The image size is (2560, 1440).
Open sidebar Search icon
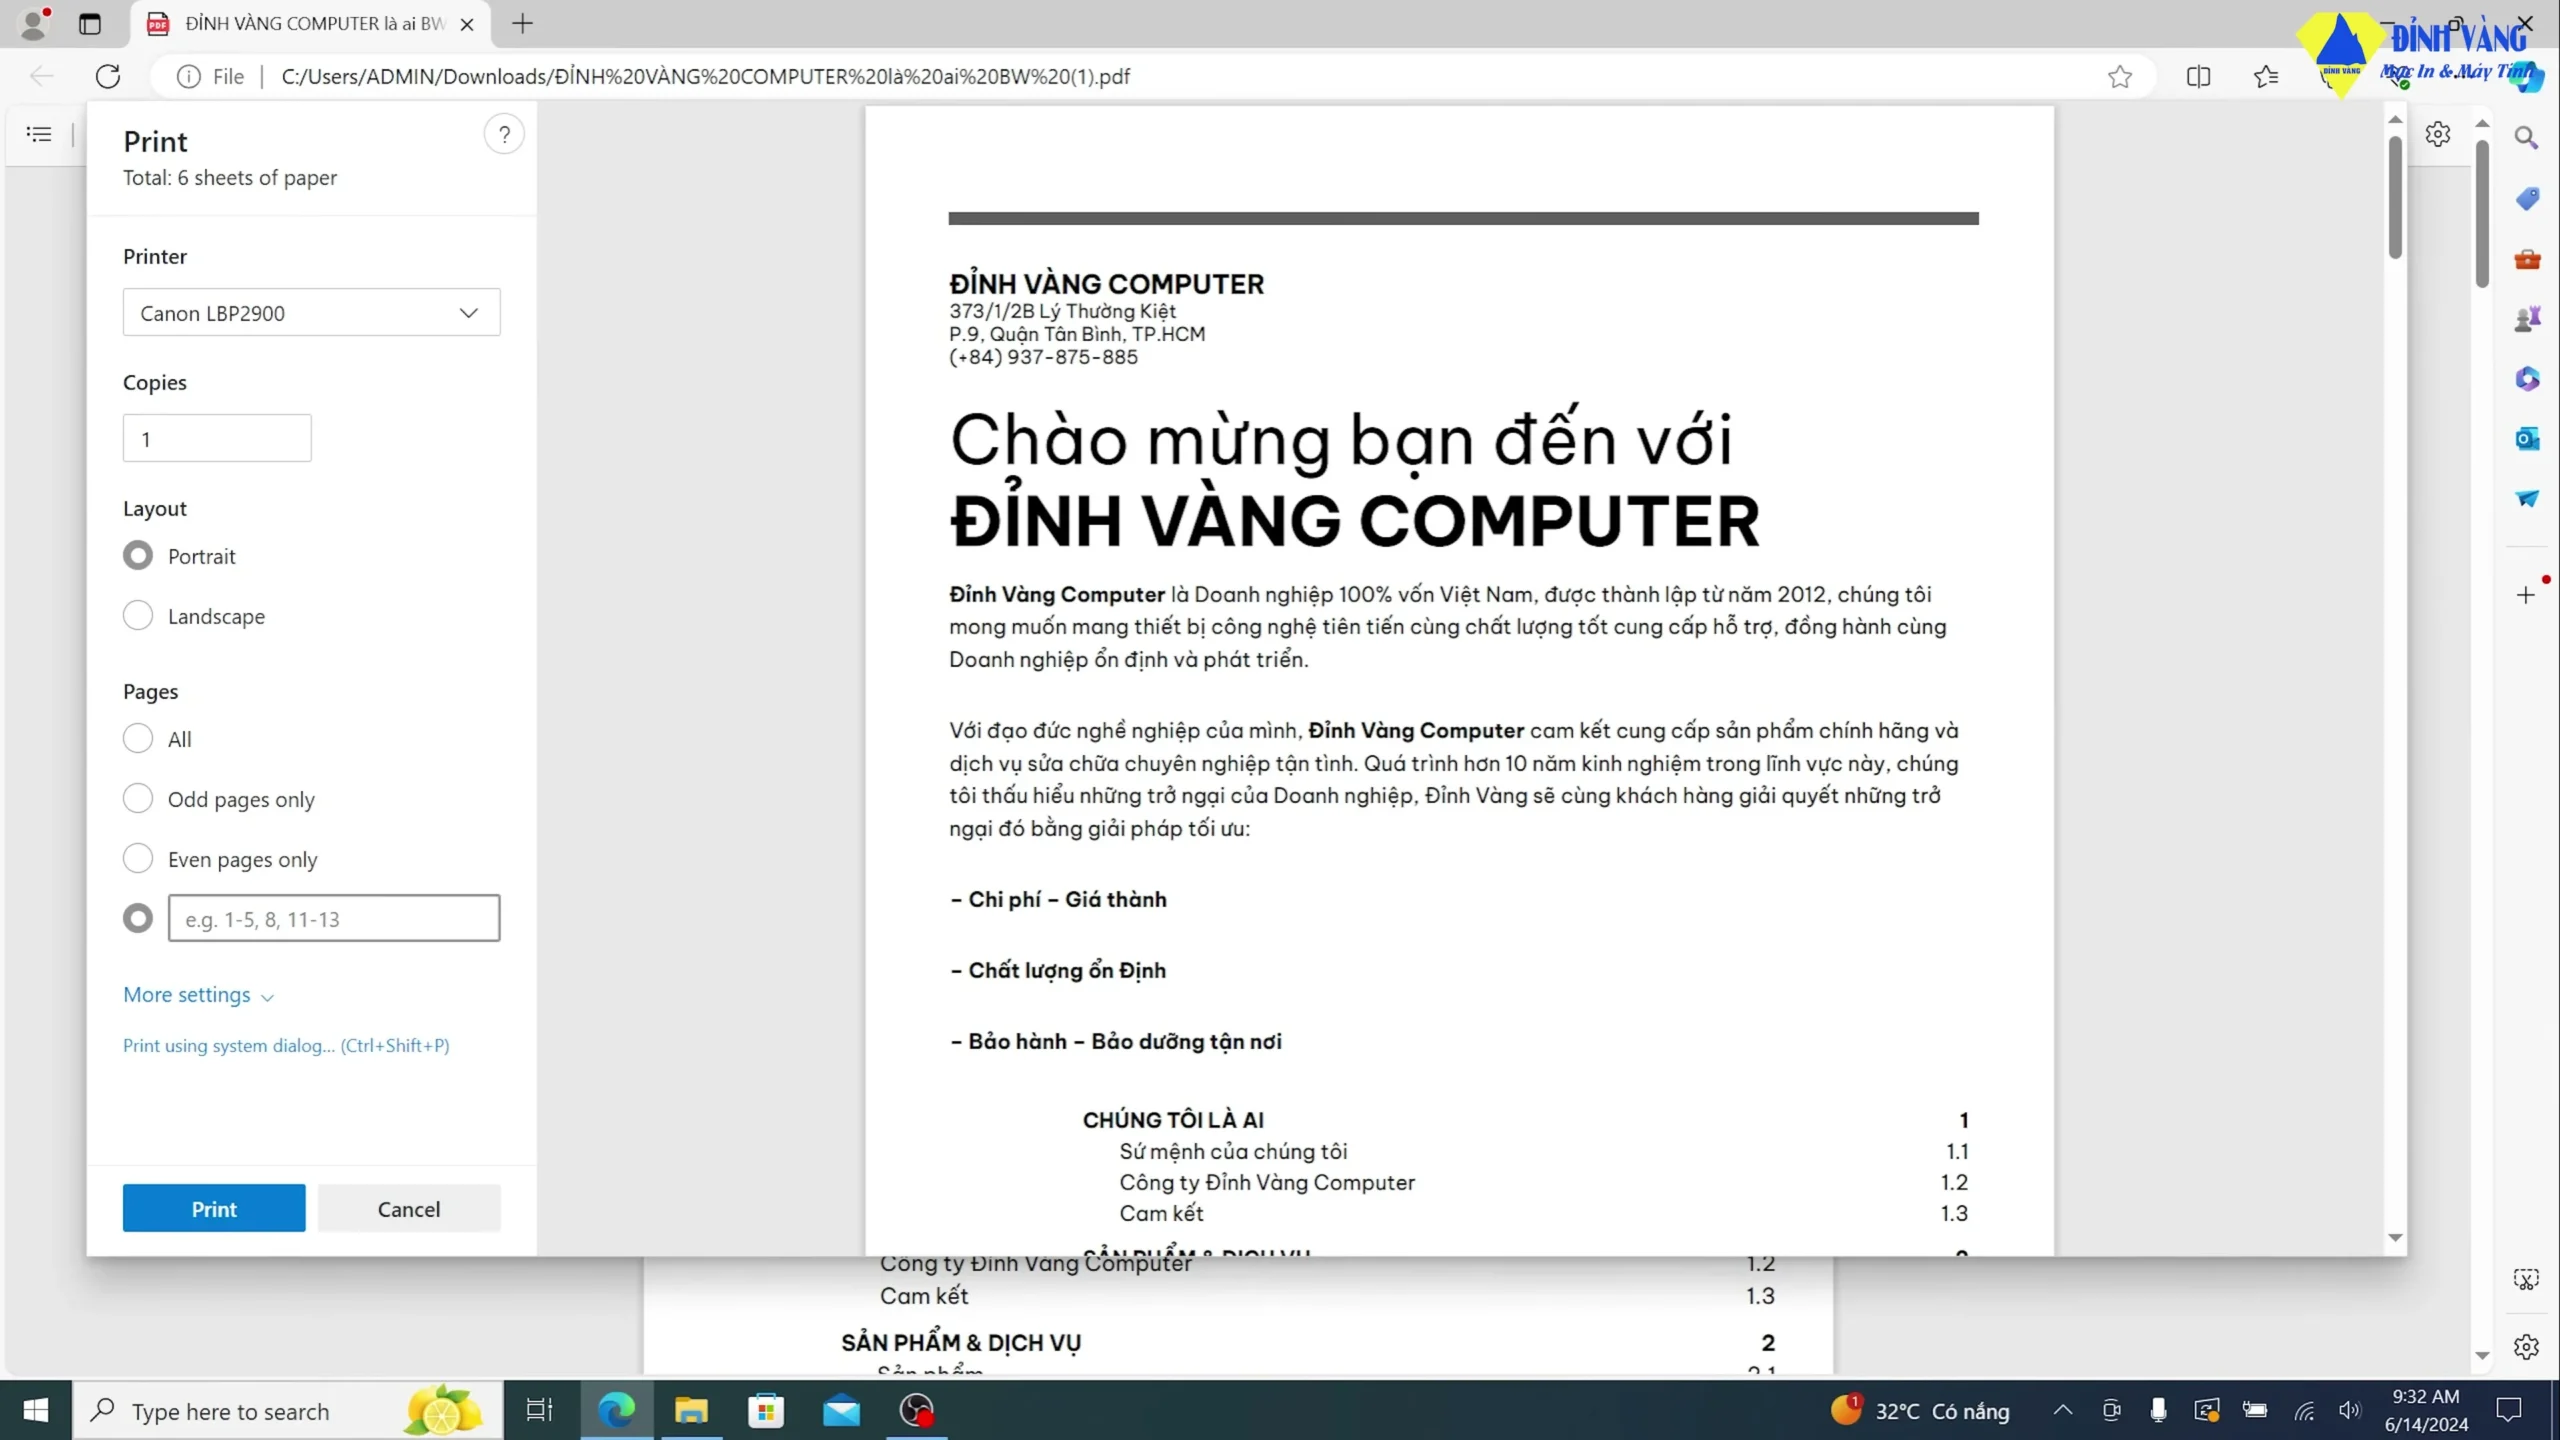[2526, 138]
